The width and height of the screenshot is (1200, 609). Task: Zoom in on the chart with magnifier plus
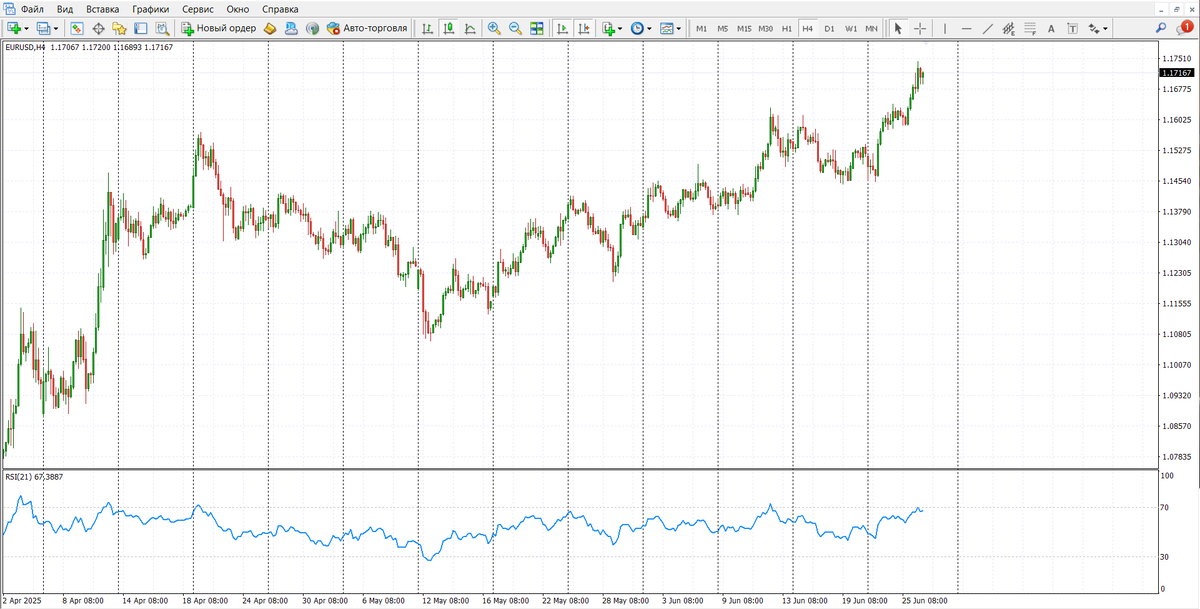coord(494,28)
